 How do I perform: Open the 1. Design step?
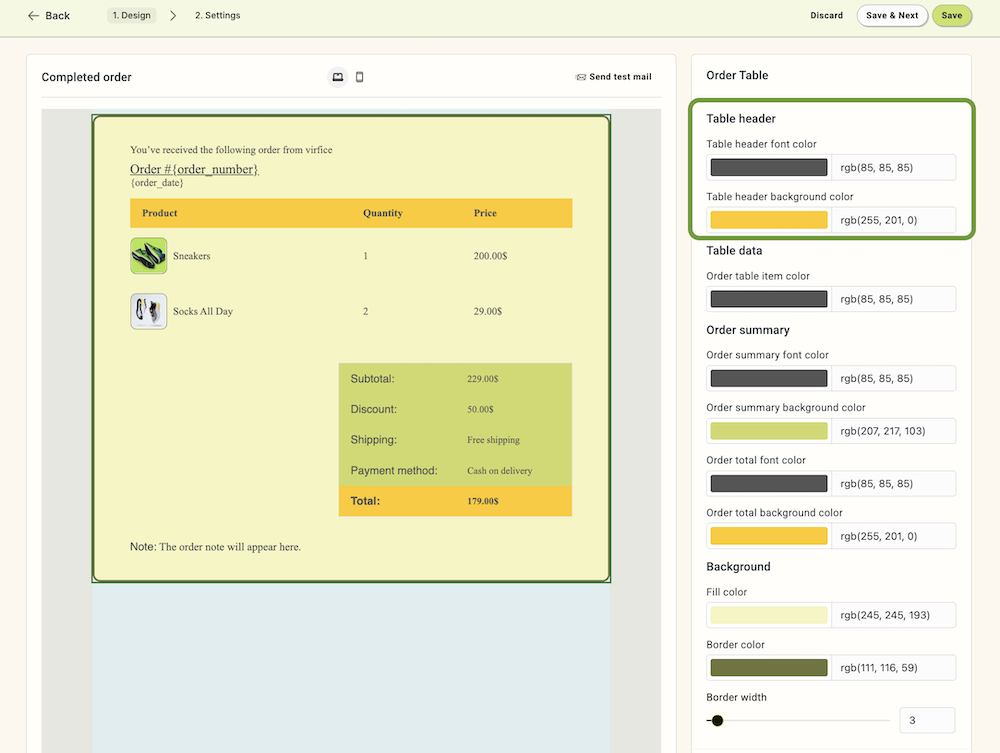(x=131, y=15)
